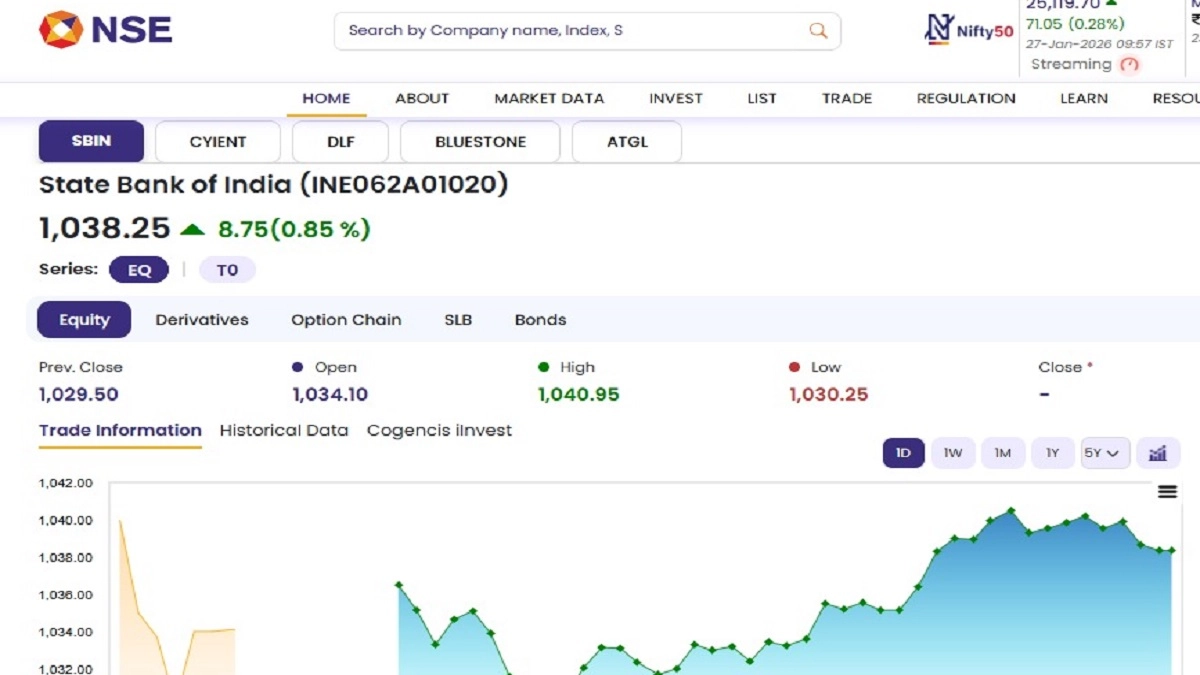
Task: Switch chart range to 1D
Action: tap(903, 453)
